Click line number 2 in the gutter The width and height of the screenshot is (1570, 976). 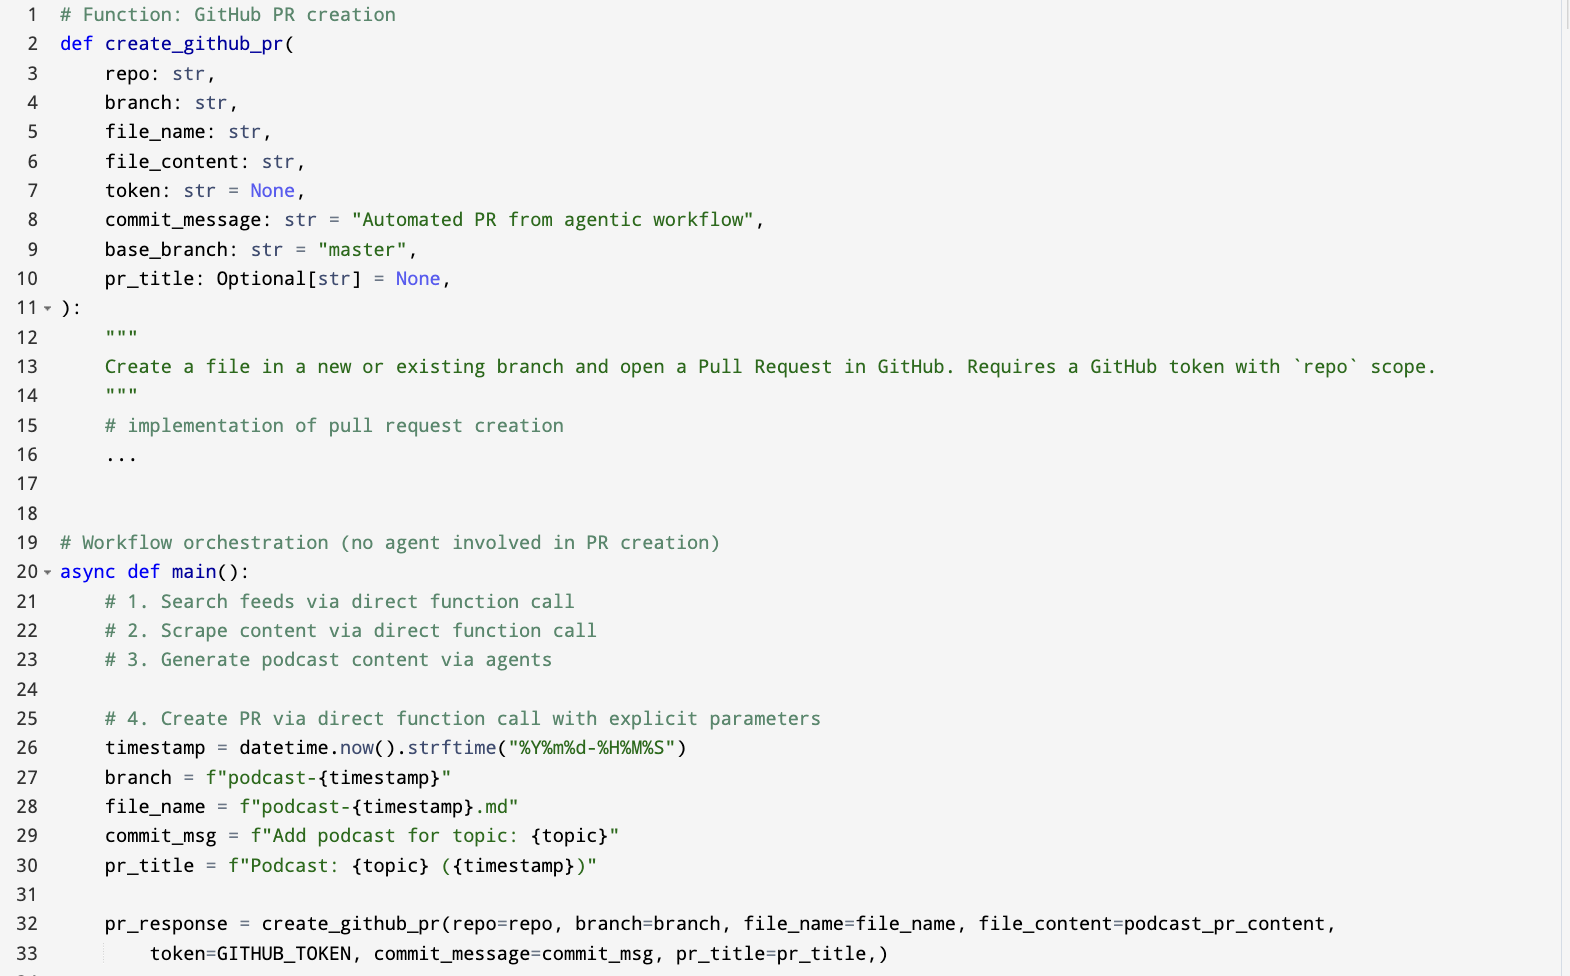(32, 44)
